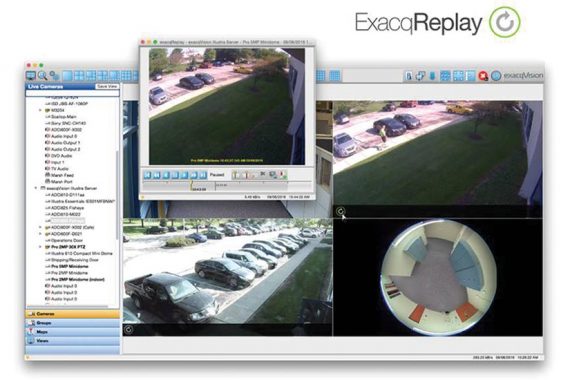570x380 pixels.
Task: Select the single-camera 1x1 layout icon
Action: point(67,76)
